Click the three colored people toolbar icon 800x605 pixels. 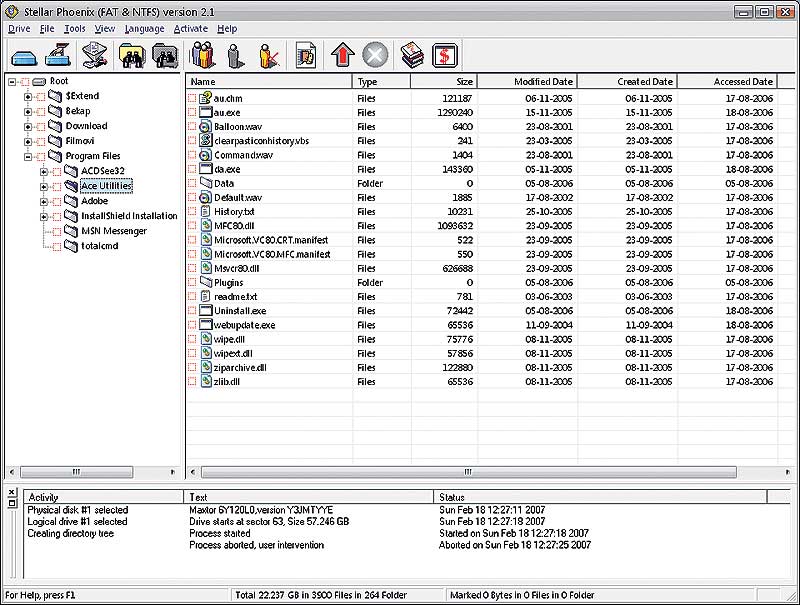coord(203,55)
